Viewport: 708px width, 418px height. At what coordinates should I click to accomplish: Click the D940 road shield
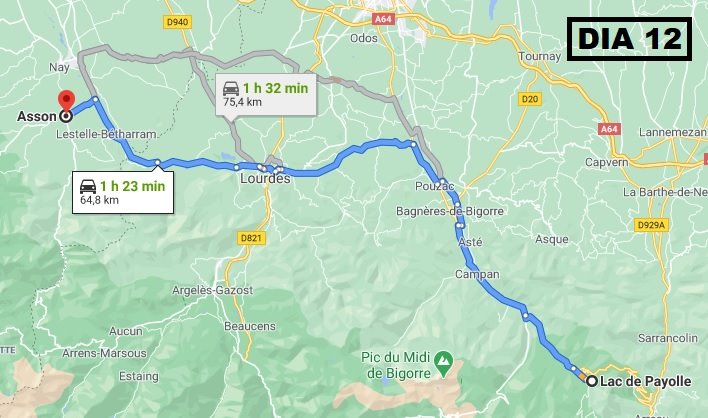tap(177, 22)
